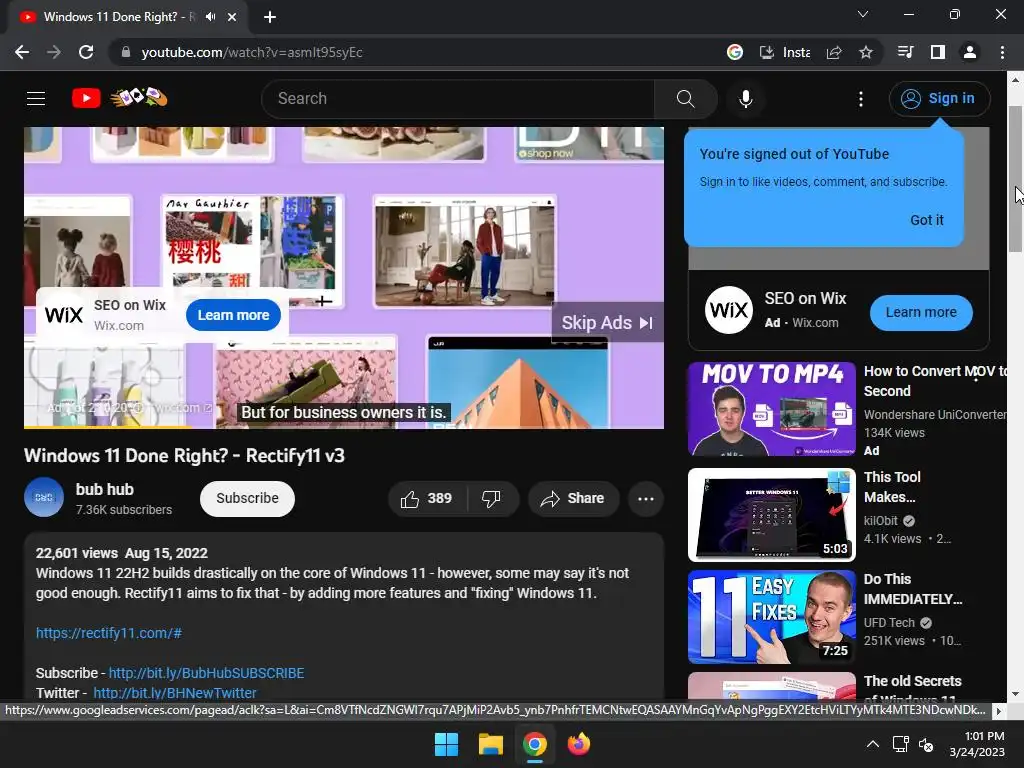Bookmark this tab with star icon
The width and height of the screenshot is (1024, 768).
pos(866,52)
